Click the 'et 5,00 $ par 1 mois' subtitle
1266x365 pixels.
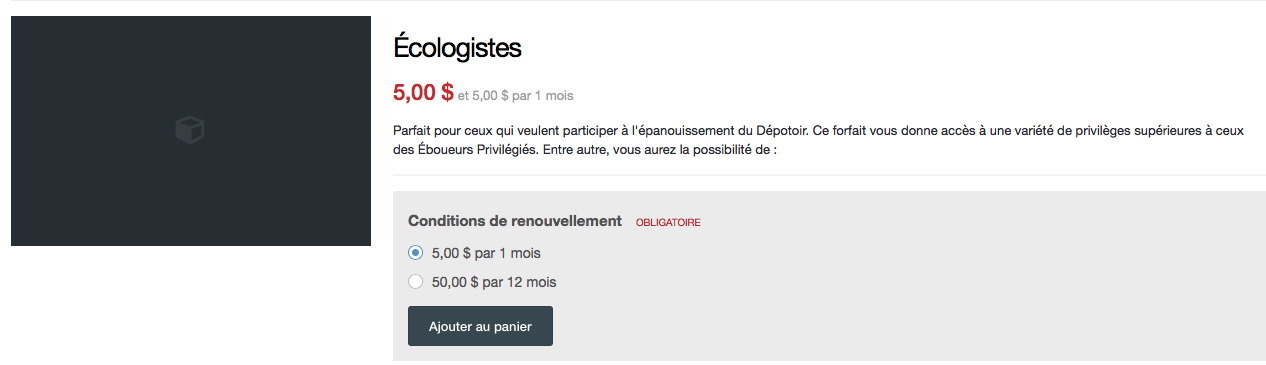point(515,96)
